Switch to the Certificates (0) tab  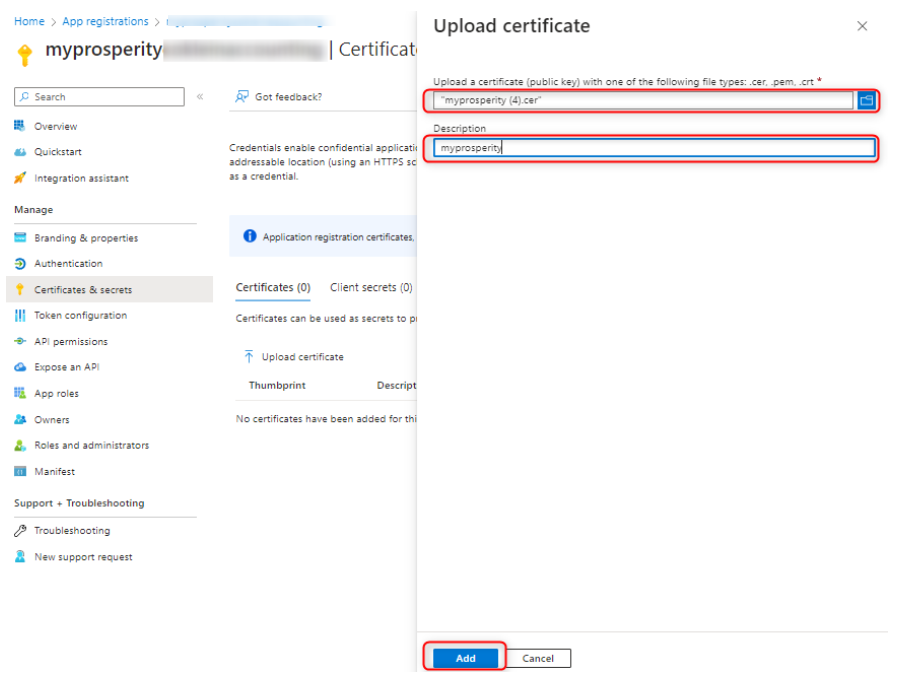coord(273,288)
